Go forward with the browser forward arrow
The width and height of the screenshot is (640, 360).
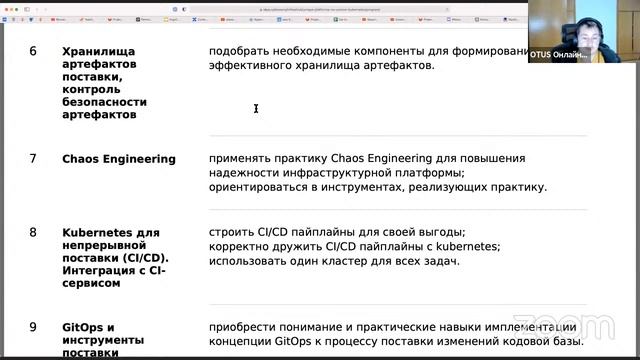[45, 9]
